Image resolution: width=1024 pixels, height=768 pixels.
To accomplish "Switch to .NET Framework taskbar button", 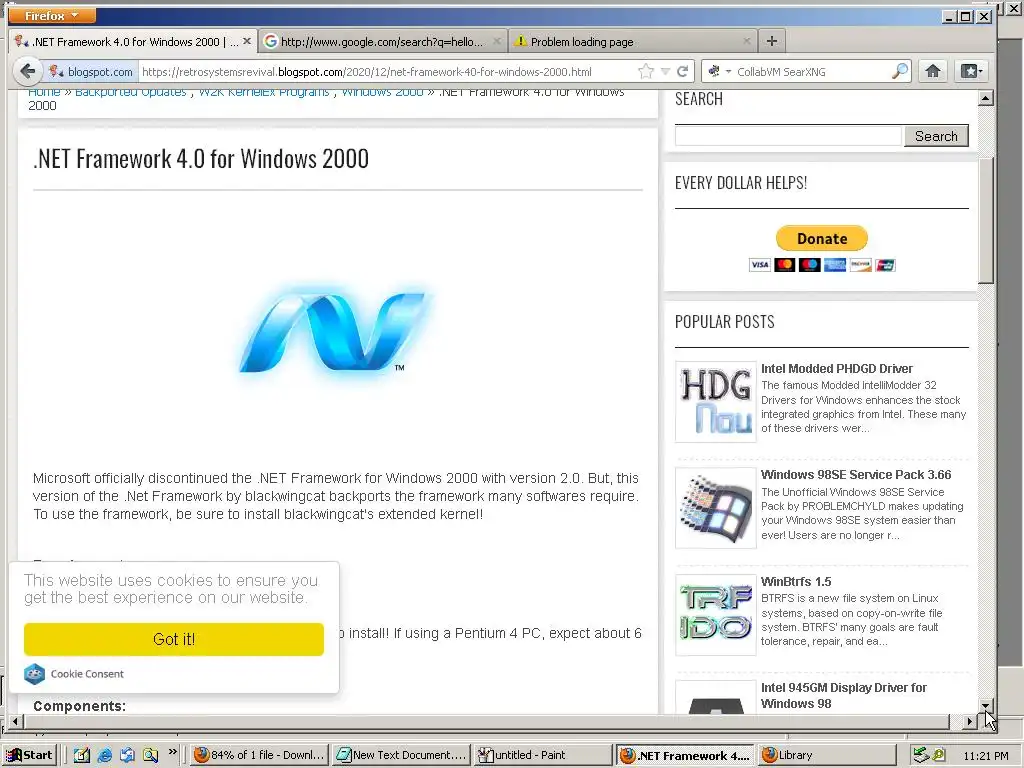I will pyautogui.click(x=685, y=755).
